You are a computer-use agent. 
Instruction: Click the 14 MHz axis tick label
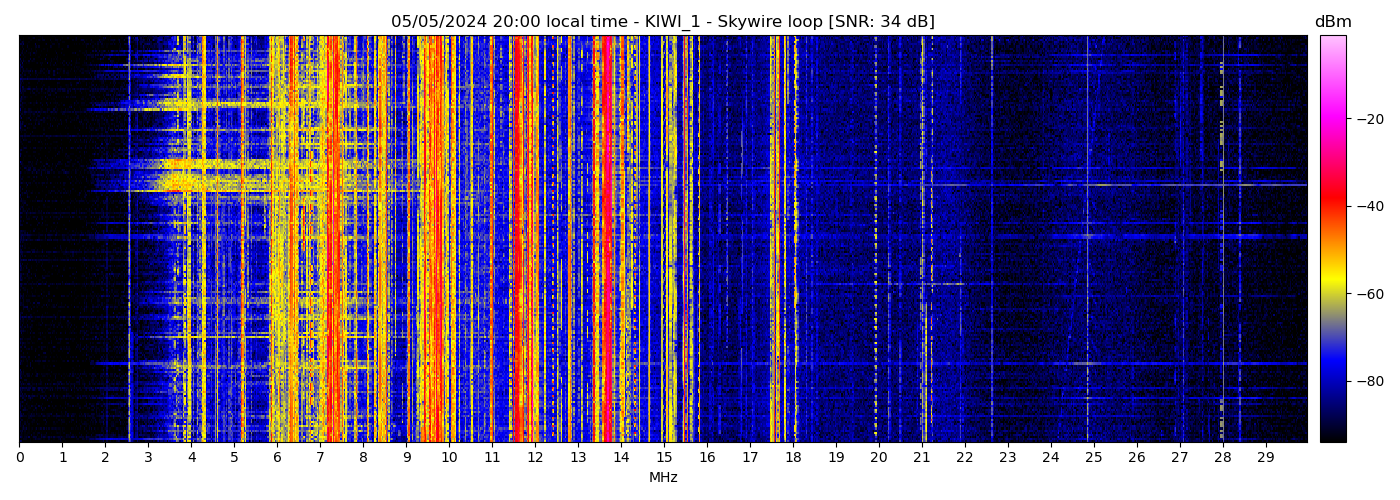[621, 458]
